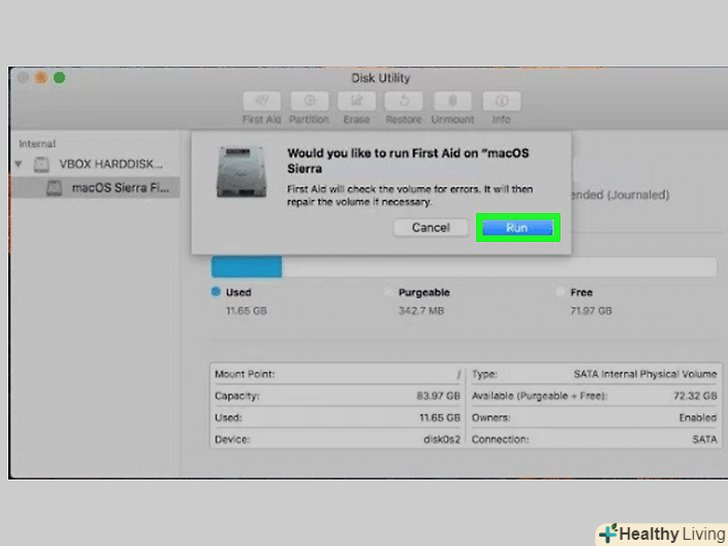Click the dialog heading about First Aid

408,161
